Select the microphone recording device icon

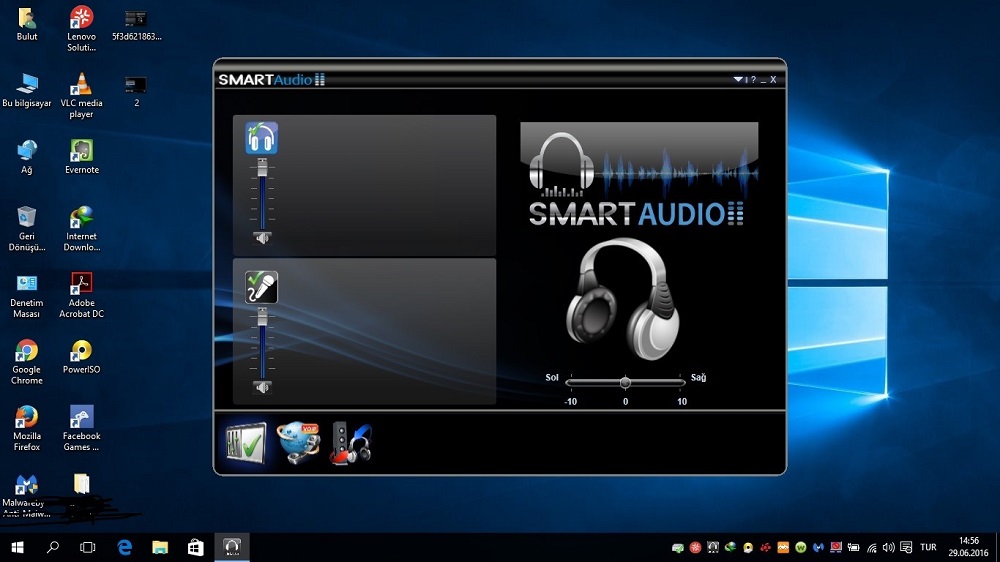pos(261,287)
